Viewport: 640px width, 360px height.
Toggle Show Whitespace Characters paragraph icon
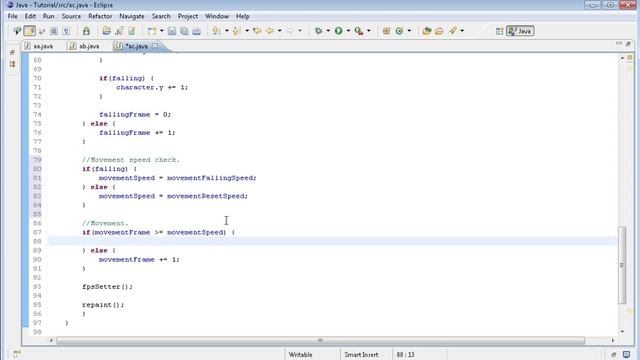(66, 31)
